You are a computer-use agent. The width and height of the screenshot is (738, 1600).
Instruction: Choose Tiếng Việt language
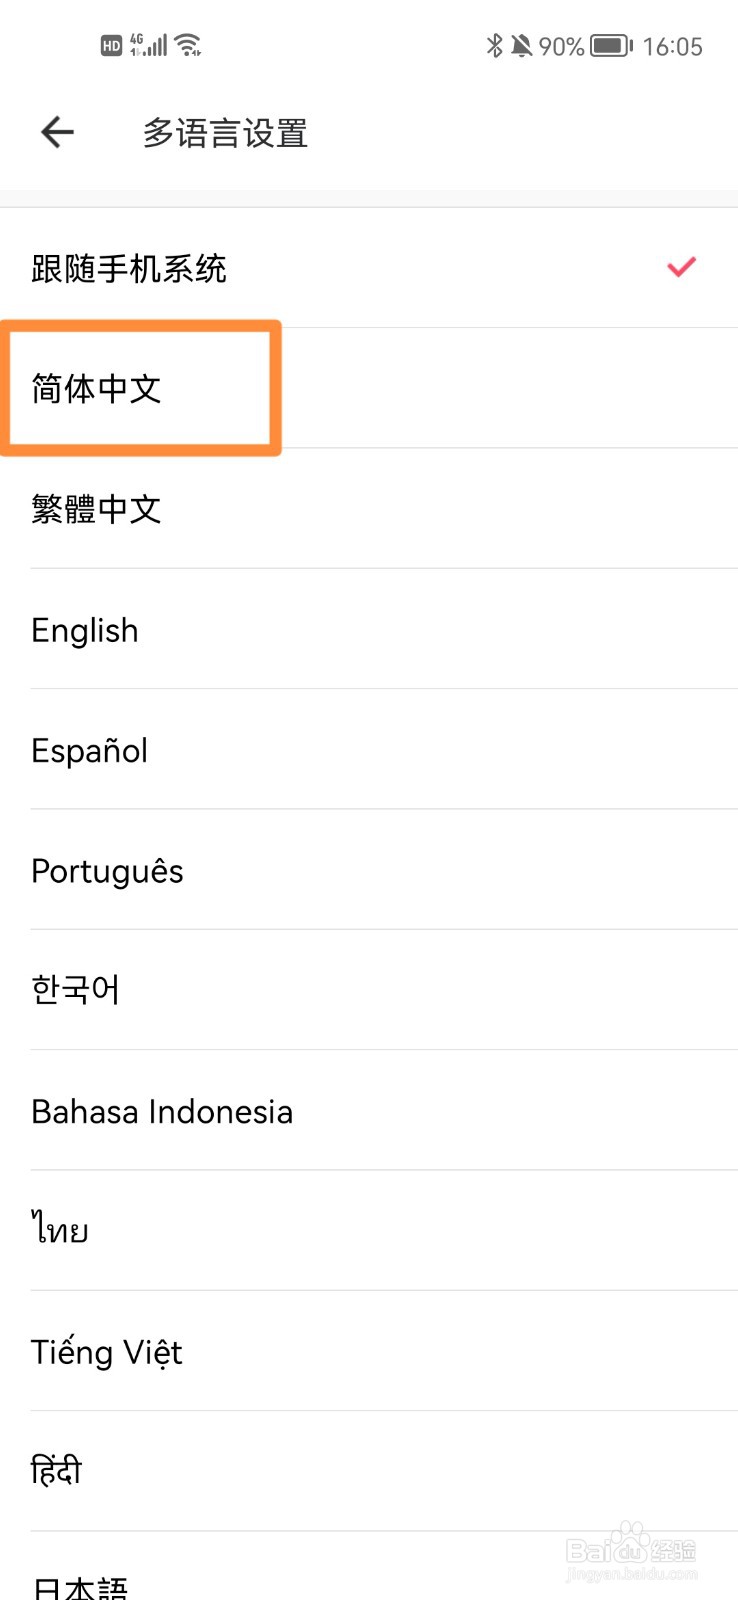[x=107, y=1352]
